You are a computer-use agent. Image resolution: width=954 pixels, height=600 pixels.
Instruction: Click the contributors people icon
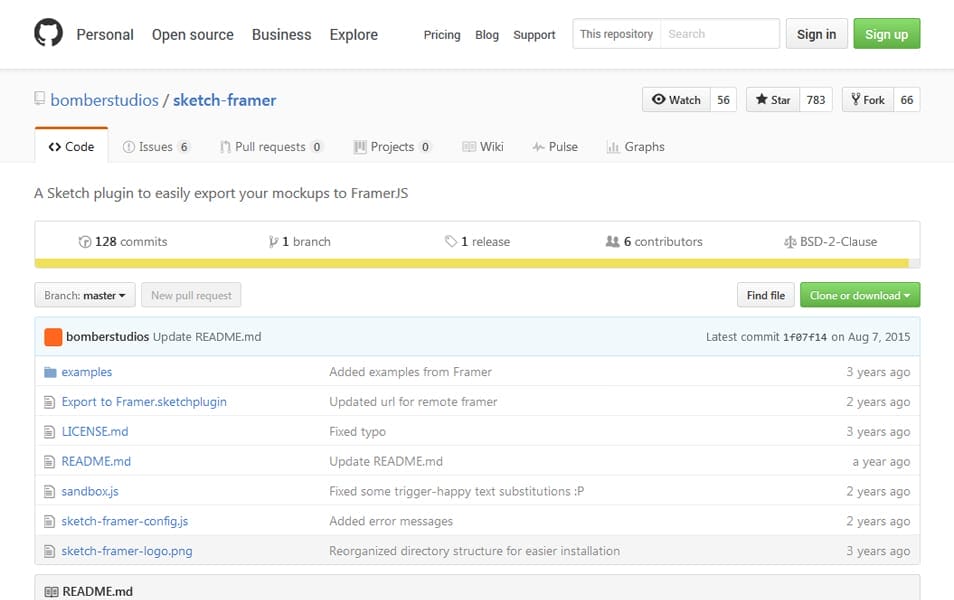point(612,242)
